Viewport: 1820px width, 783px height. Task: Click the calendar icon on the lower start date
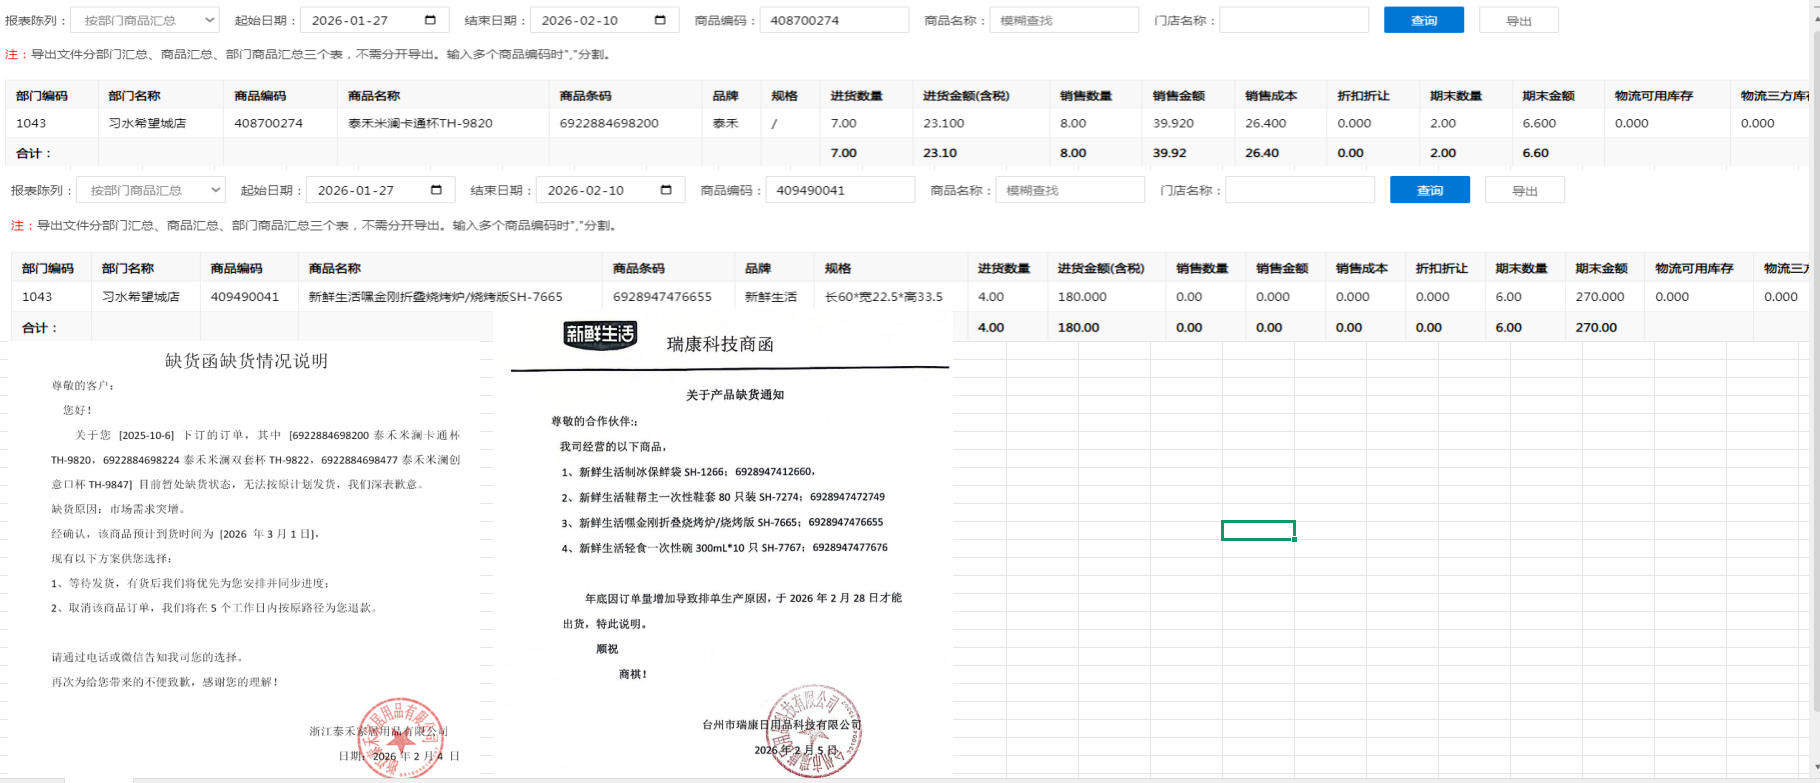pyautogui.click(x=436, y=190)
